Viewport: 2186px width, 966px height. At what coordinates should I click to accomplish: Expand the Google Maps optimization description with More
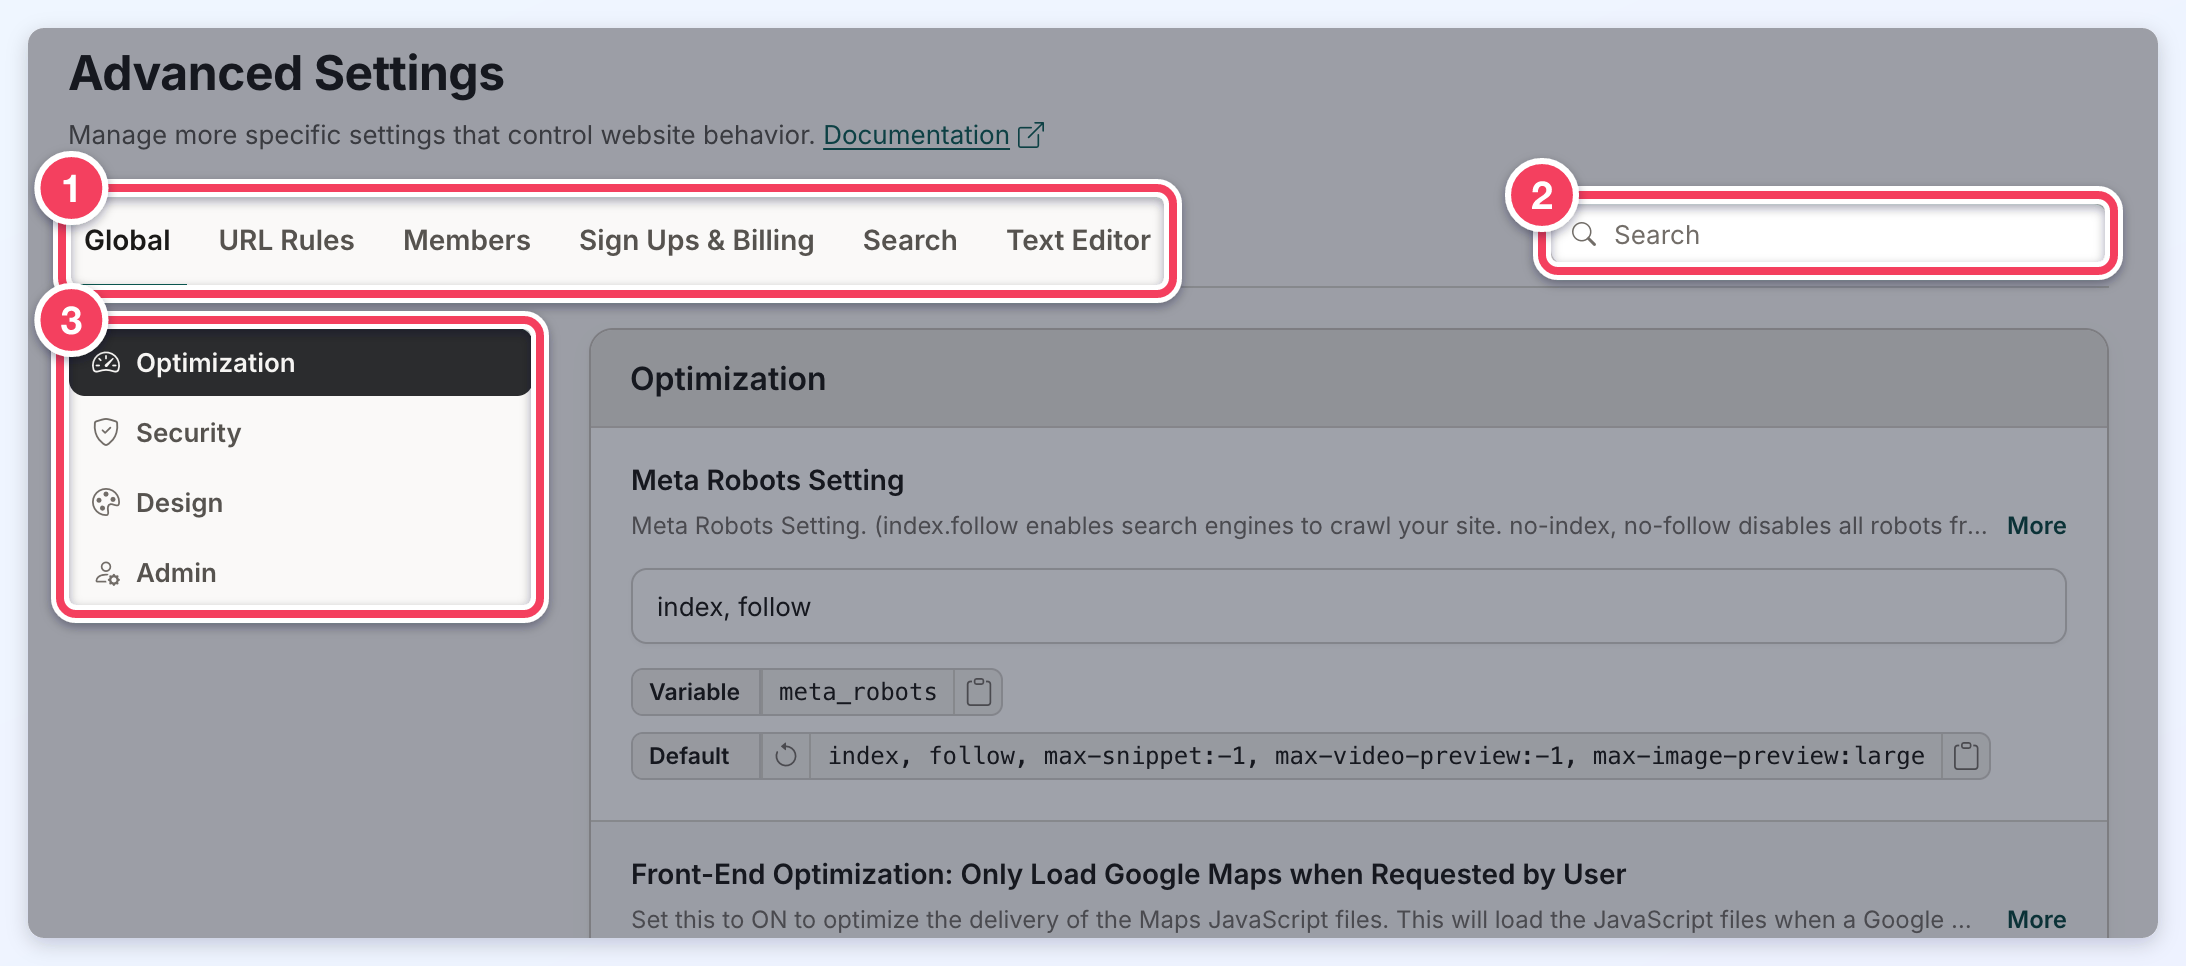tap(2036, 920)
